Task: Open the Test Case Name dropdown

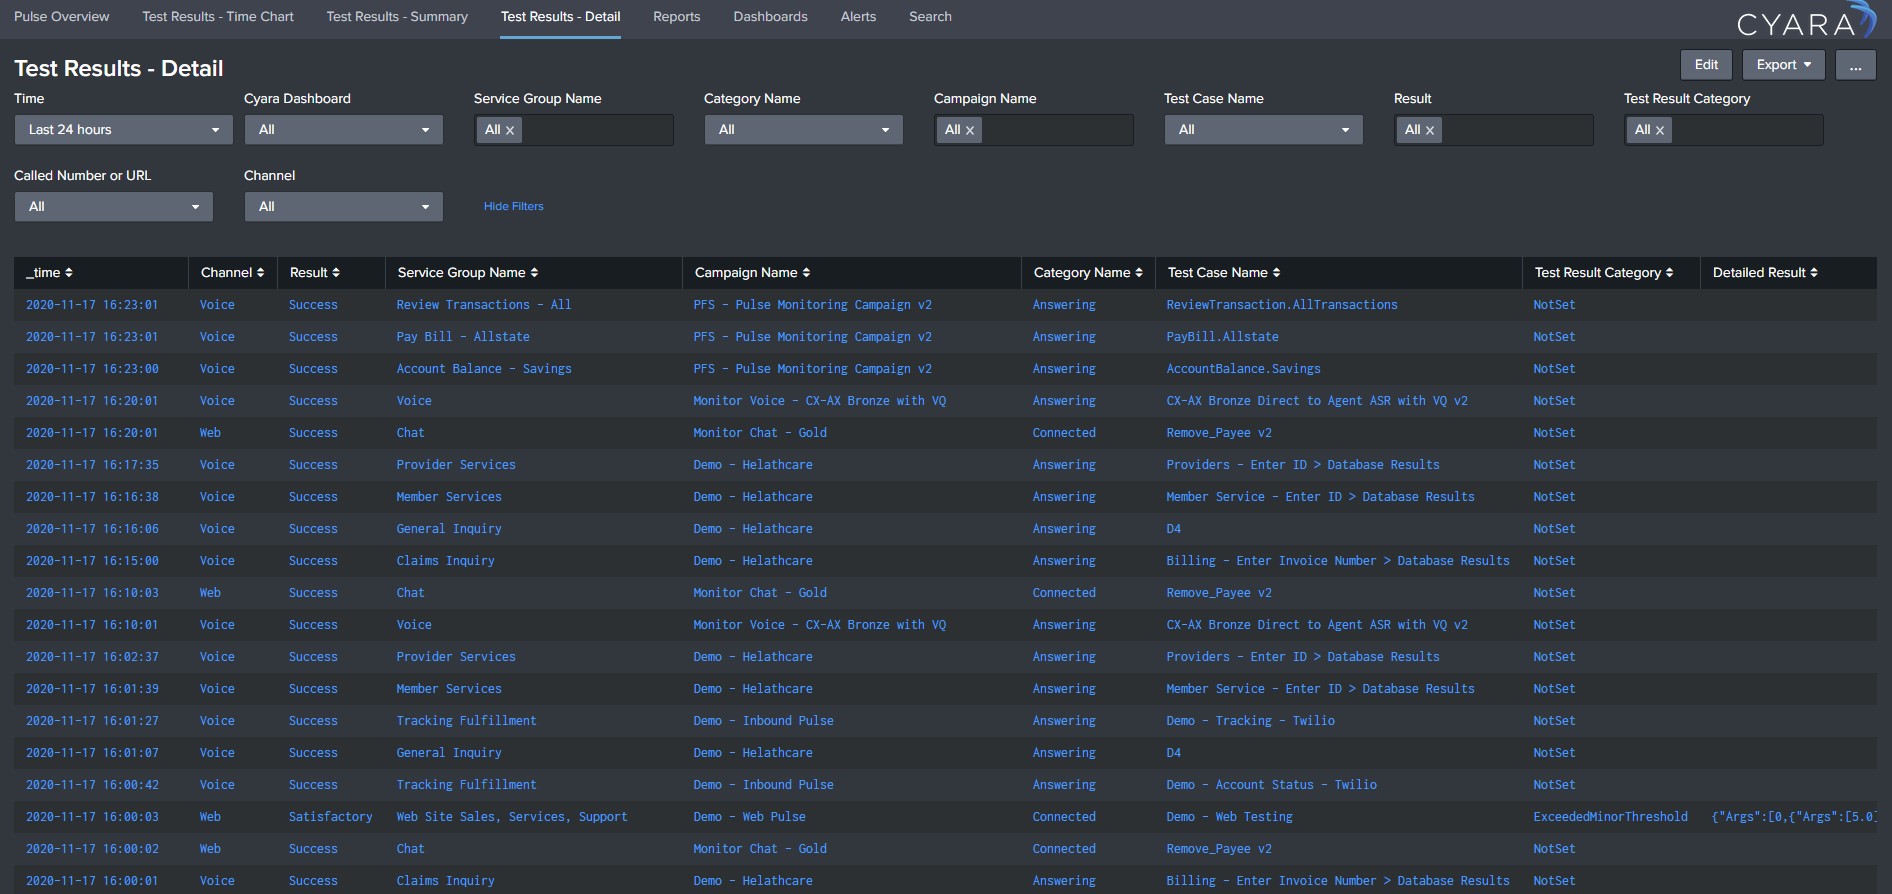Action: pyautogui.click(x=1263, y=130)
